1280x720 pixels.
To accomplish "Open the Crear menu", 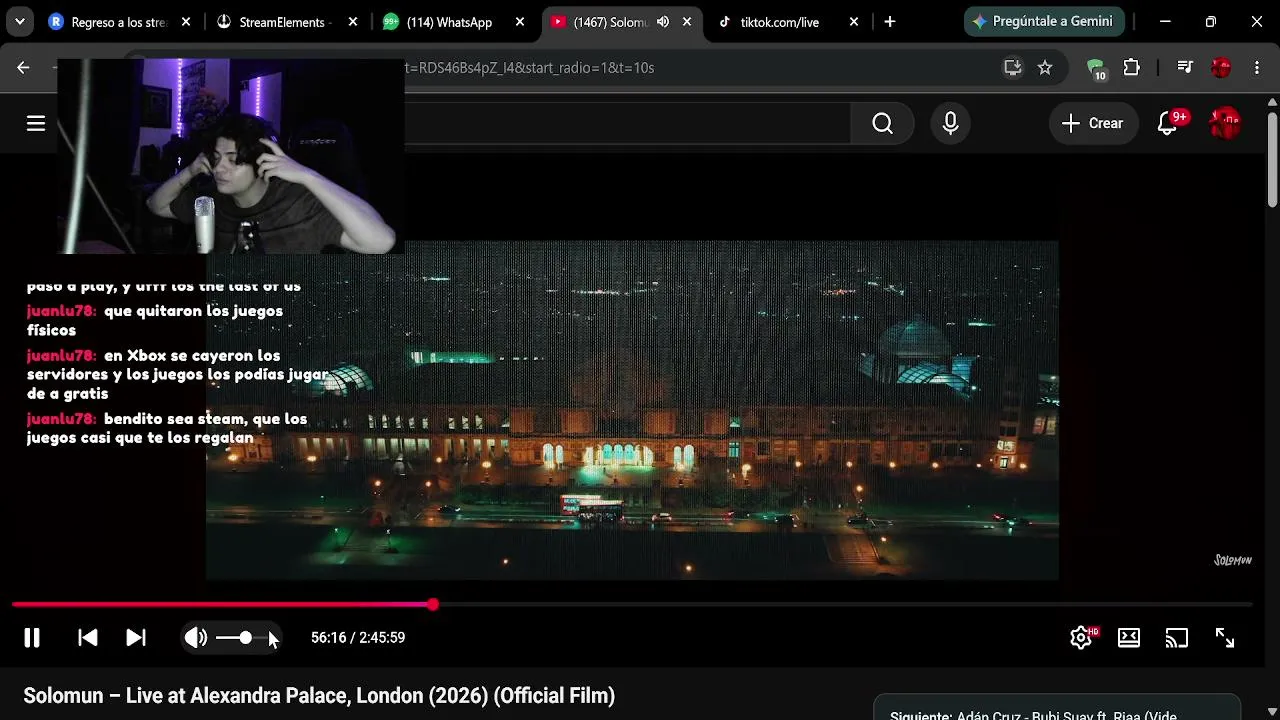I will coord(1093,123).
